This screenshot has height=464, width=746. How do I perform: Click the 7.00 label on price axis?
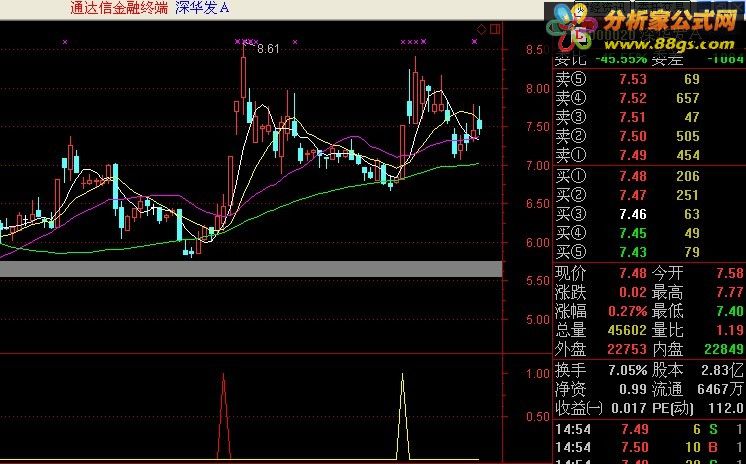click(538, 166)
